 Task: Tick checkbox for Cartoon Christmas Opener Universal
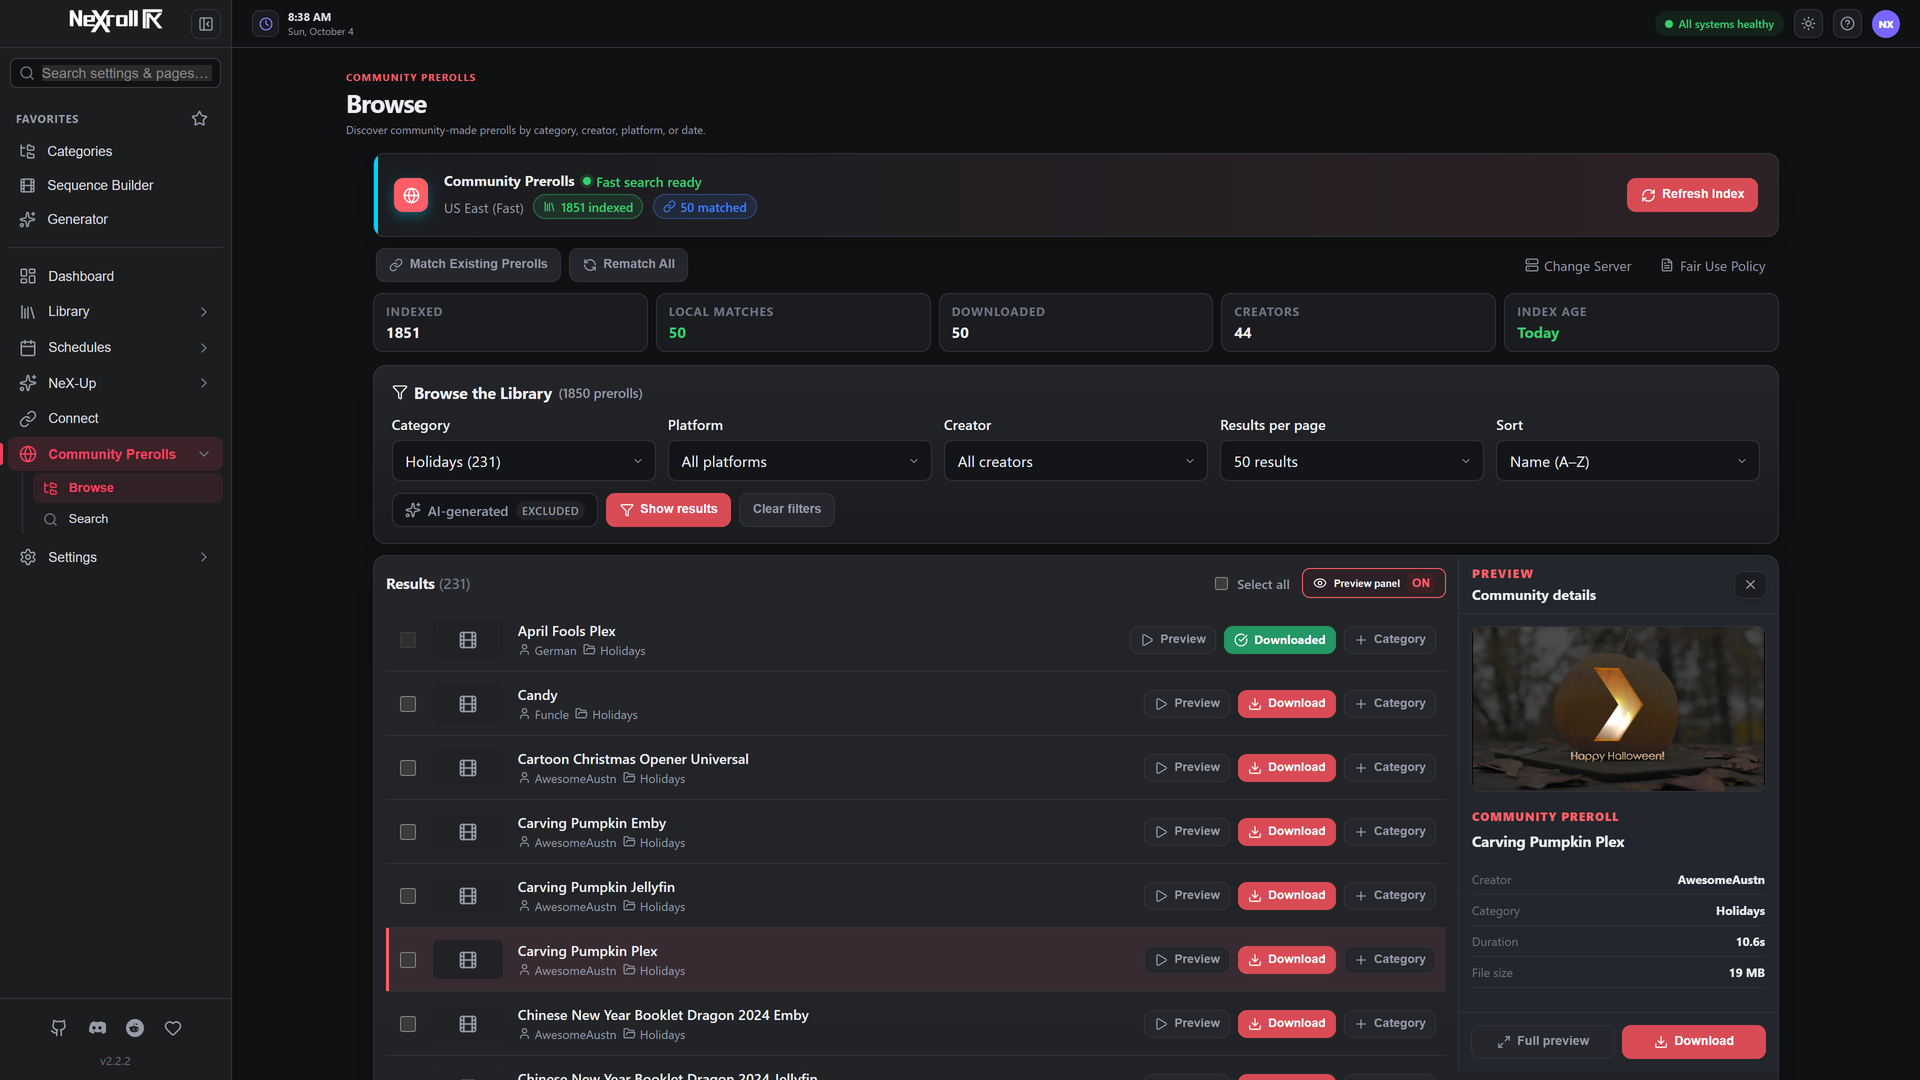[408, 768]
